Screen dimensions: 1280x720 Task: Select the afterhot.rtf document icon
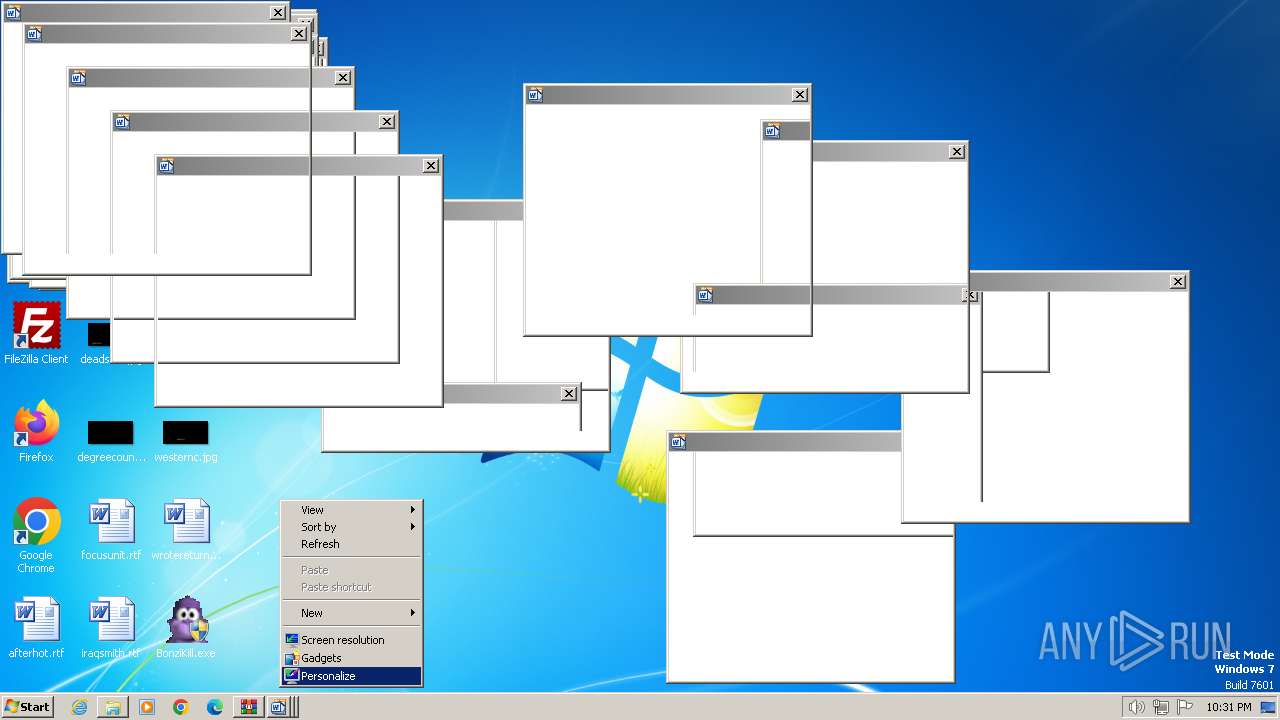[x=36, y=628]
